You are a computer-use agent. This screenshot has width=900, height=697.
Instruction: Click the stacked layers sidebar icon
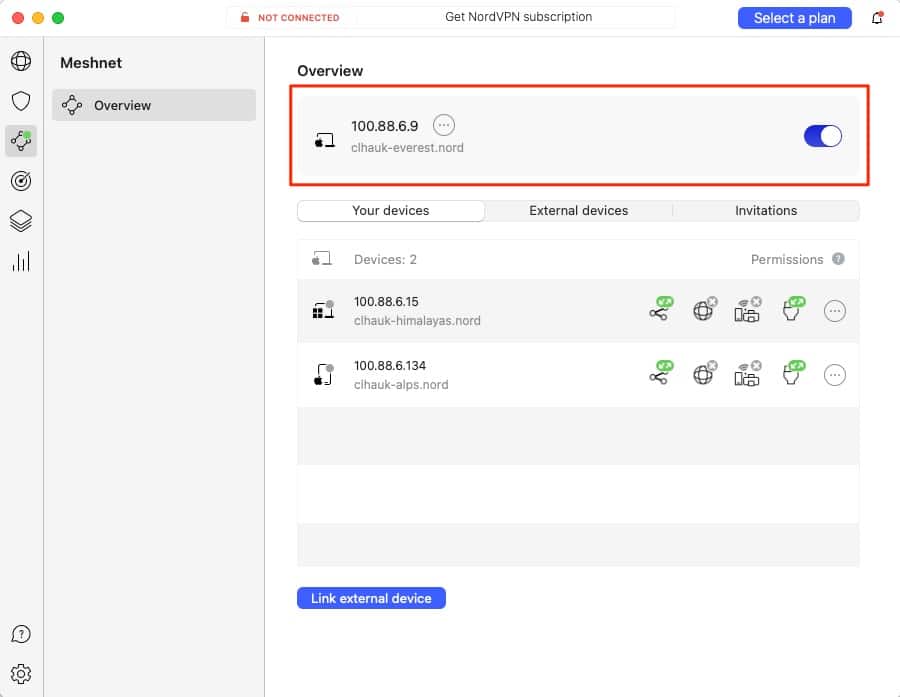pyautogui.click(x=21, y=221)
